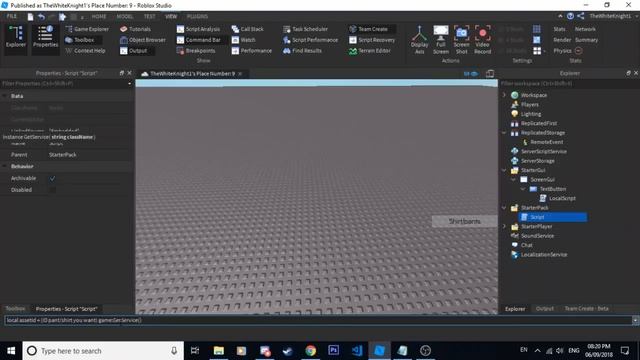Collapse the ScreenGui node
The image size is (640, 360).
(513, 180)
